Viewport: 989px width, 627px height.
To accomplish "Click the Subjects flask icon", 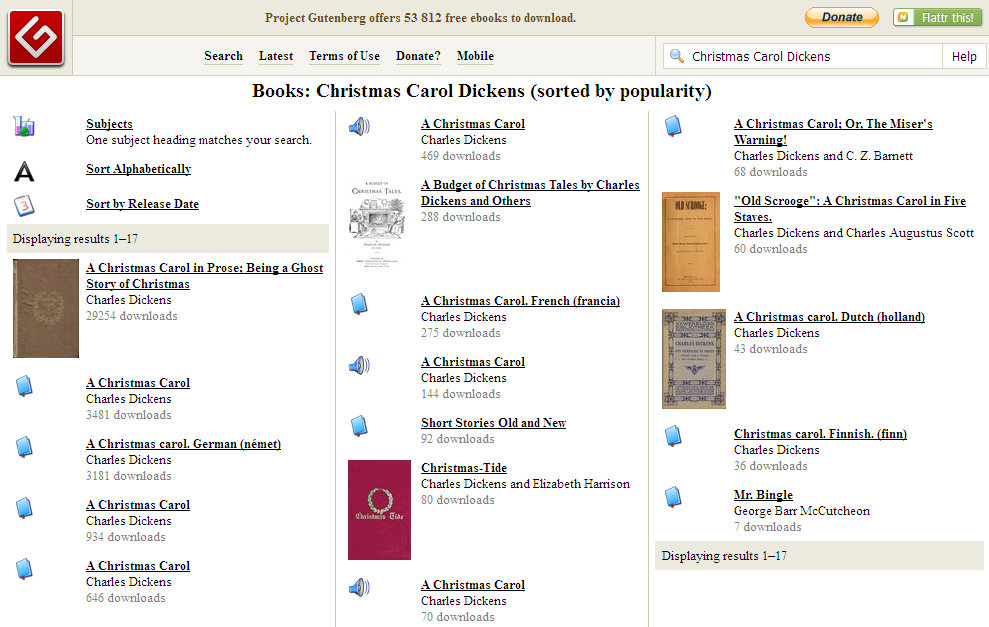I will click(24, 127).
